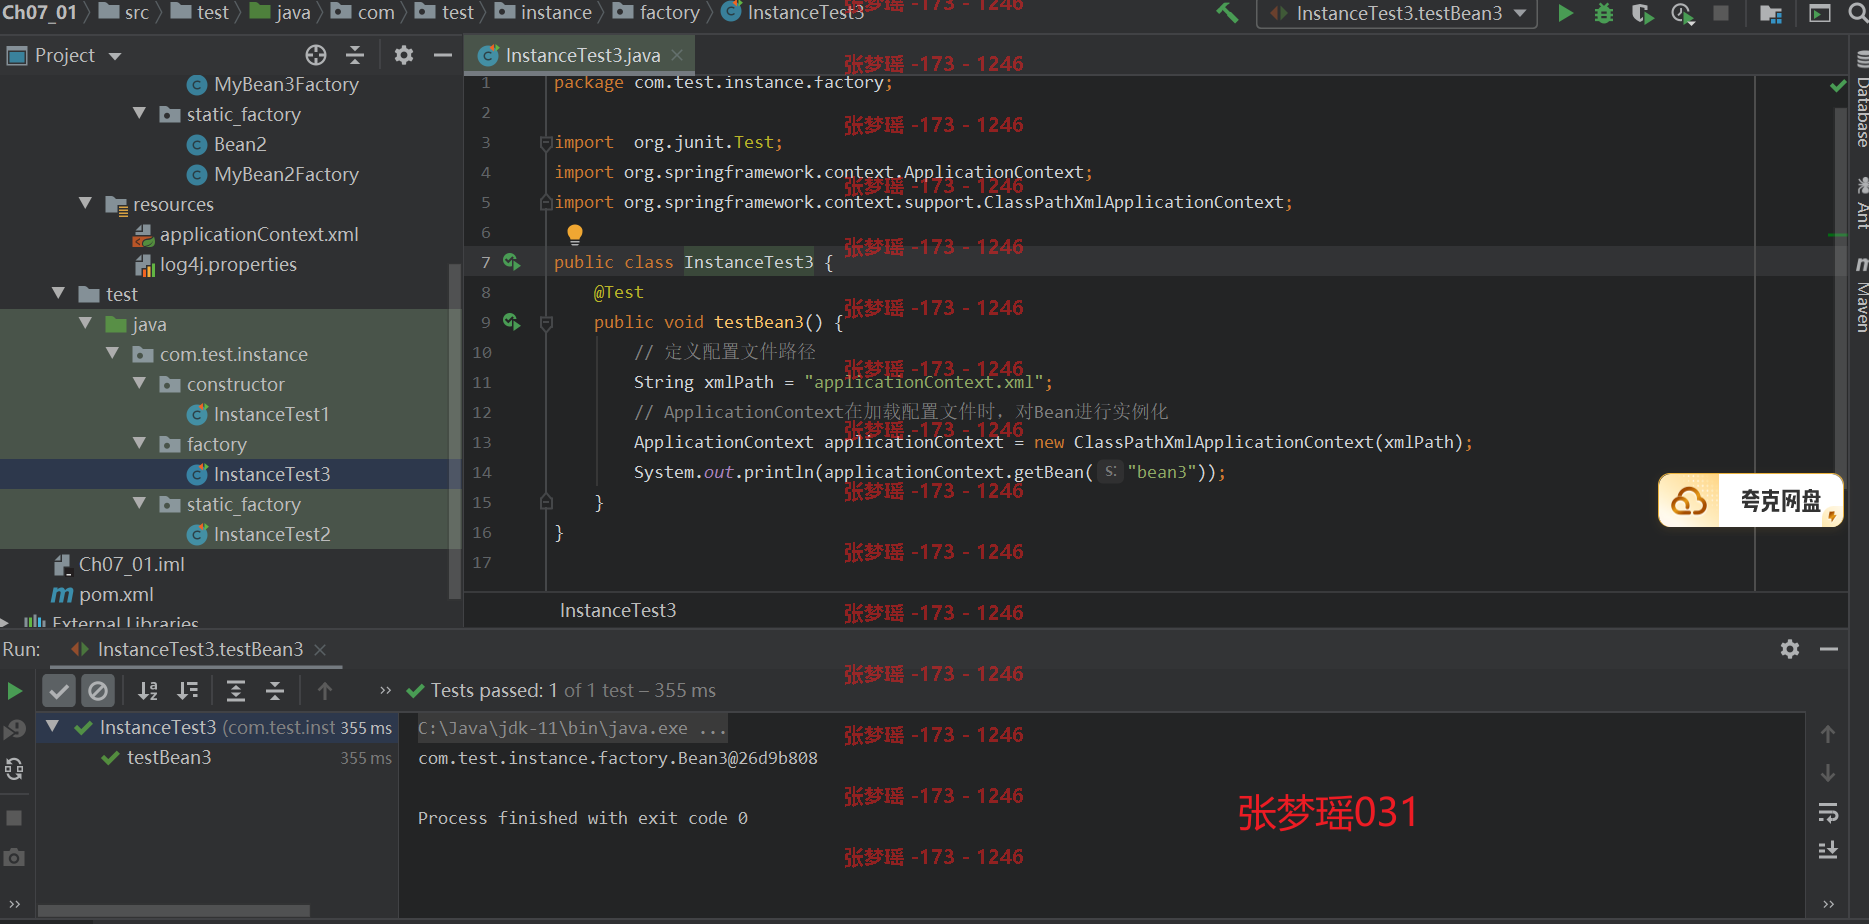Image resolution: width=1869 pixels, height=924 pixels.
Task: Open Project panel settings gear
Action: point(404,55)
